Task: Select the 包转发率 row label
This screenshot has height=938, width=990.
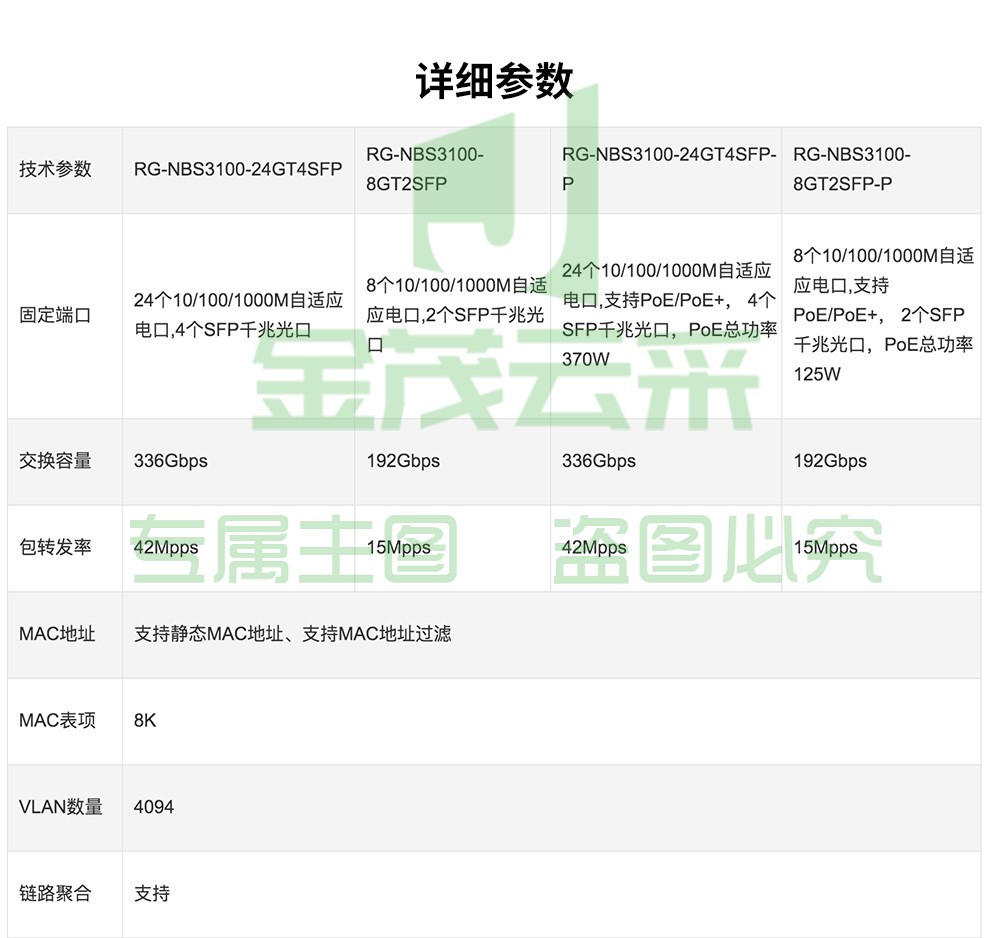Action: (x=56, y=547)
